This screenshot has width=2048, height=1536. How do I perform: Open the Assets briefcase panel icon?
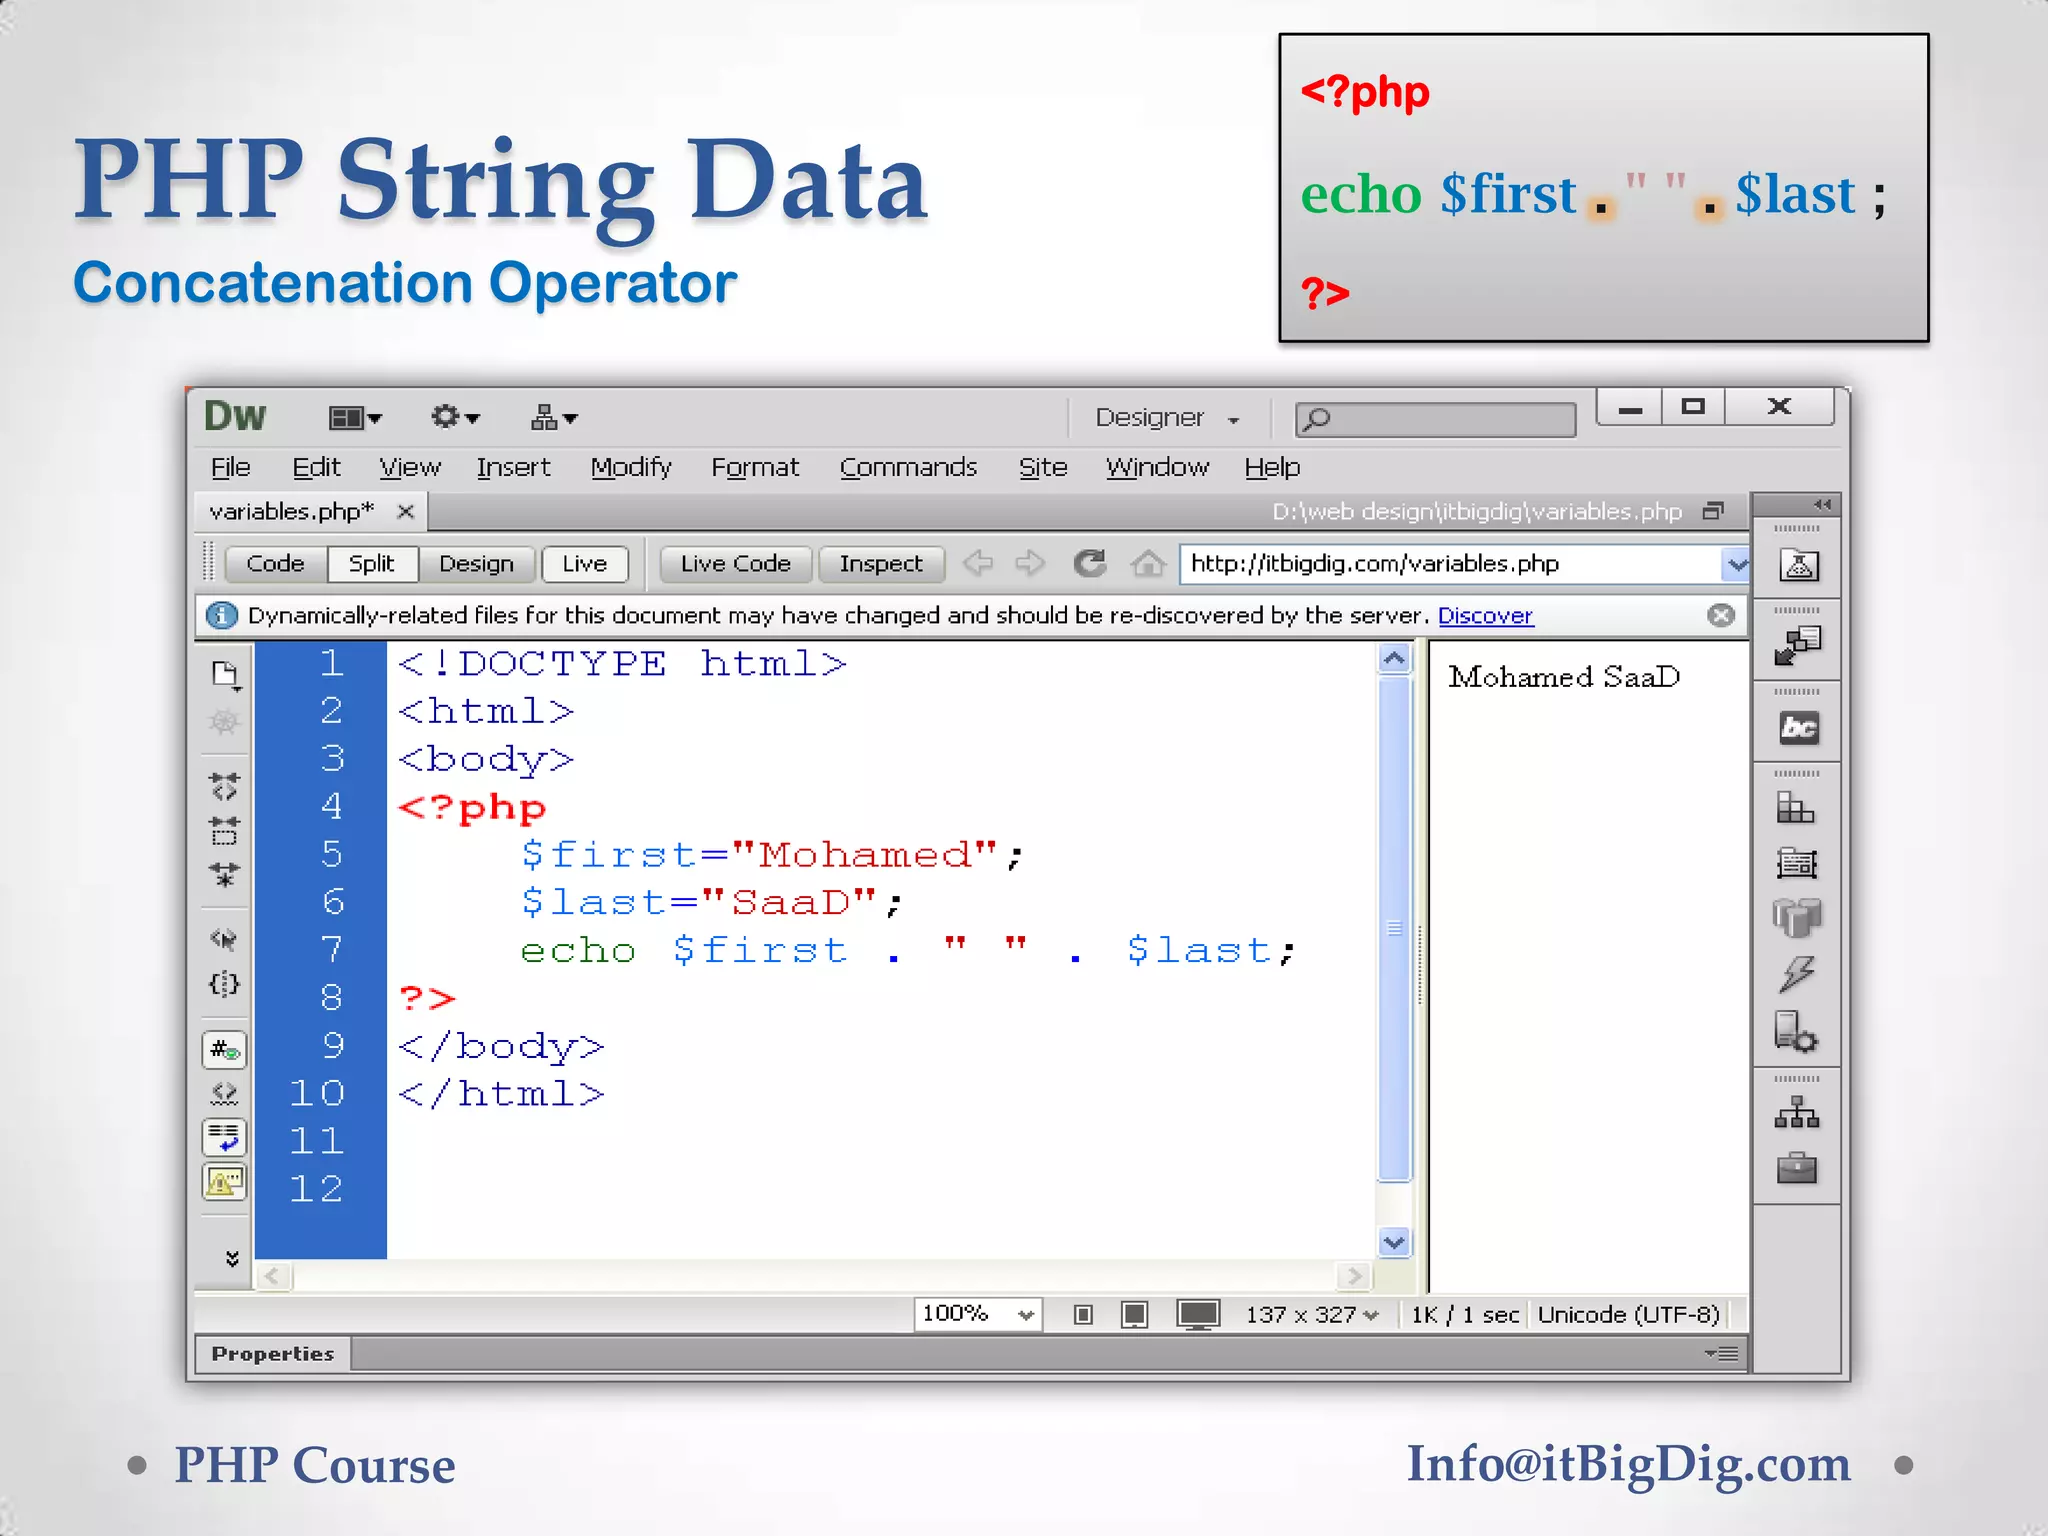point(1797,1167)
